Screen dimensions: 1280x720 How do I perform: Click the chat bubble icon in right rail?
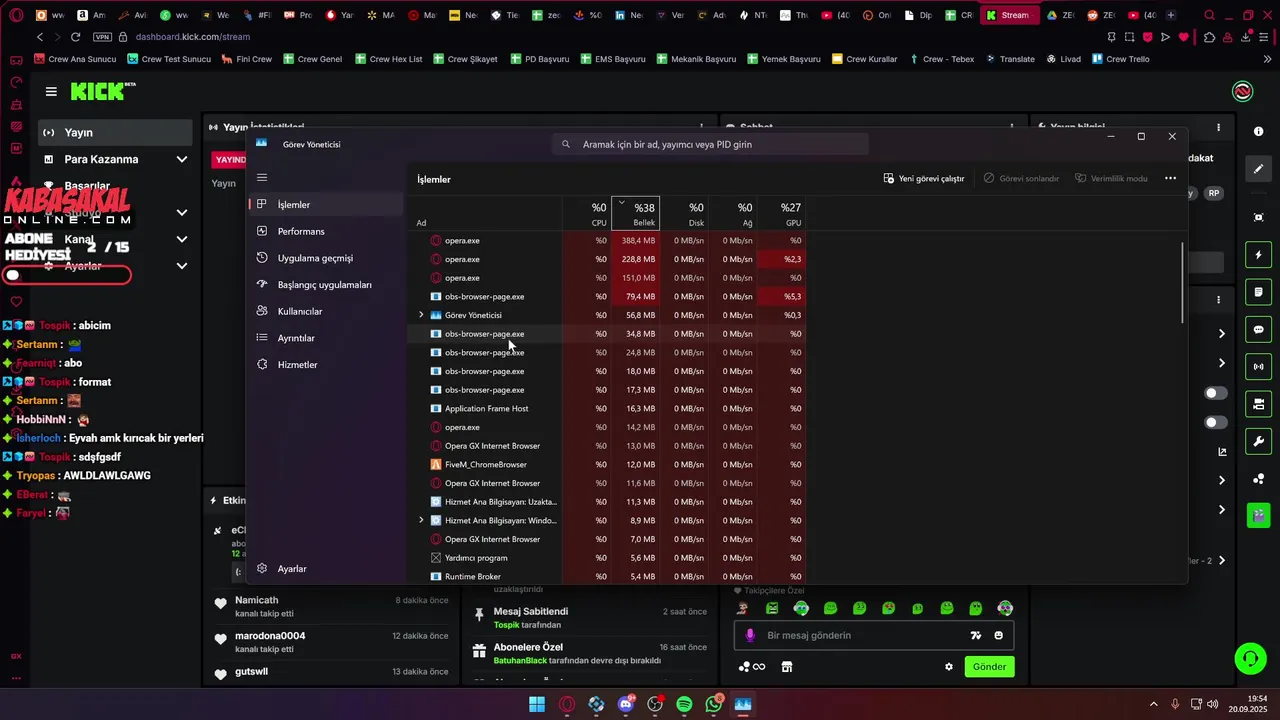tap(1258, 330)
